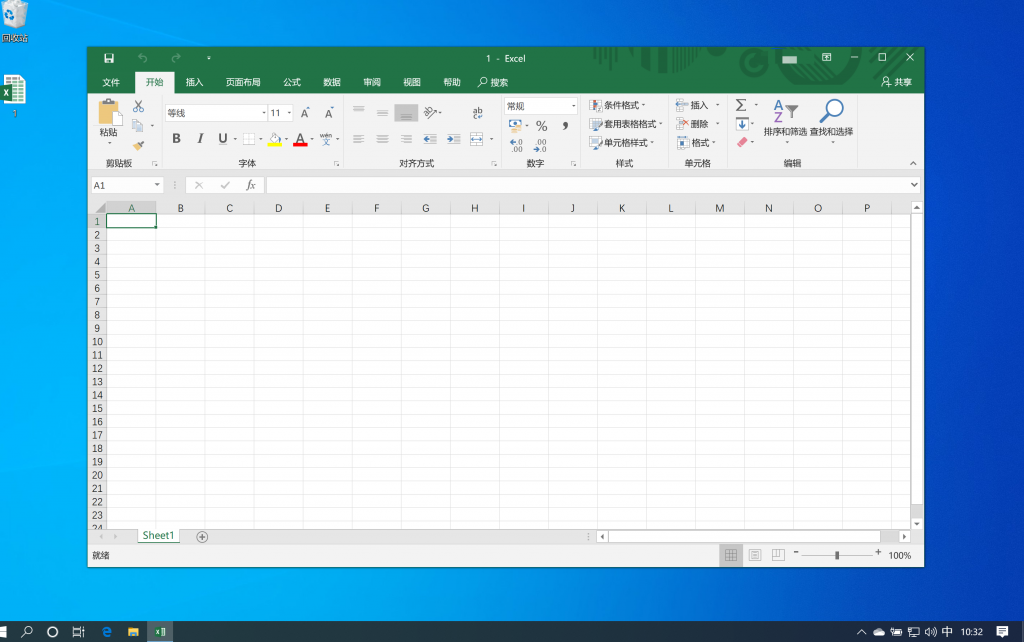Screen dimensions: 1024x642
Task: Align cell text right
Action: tap(406, 138)
